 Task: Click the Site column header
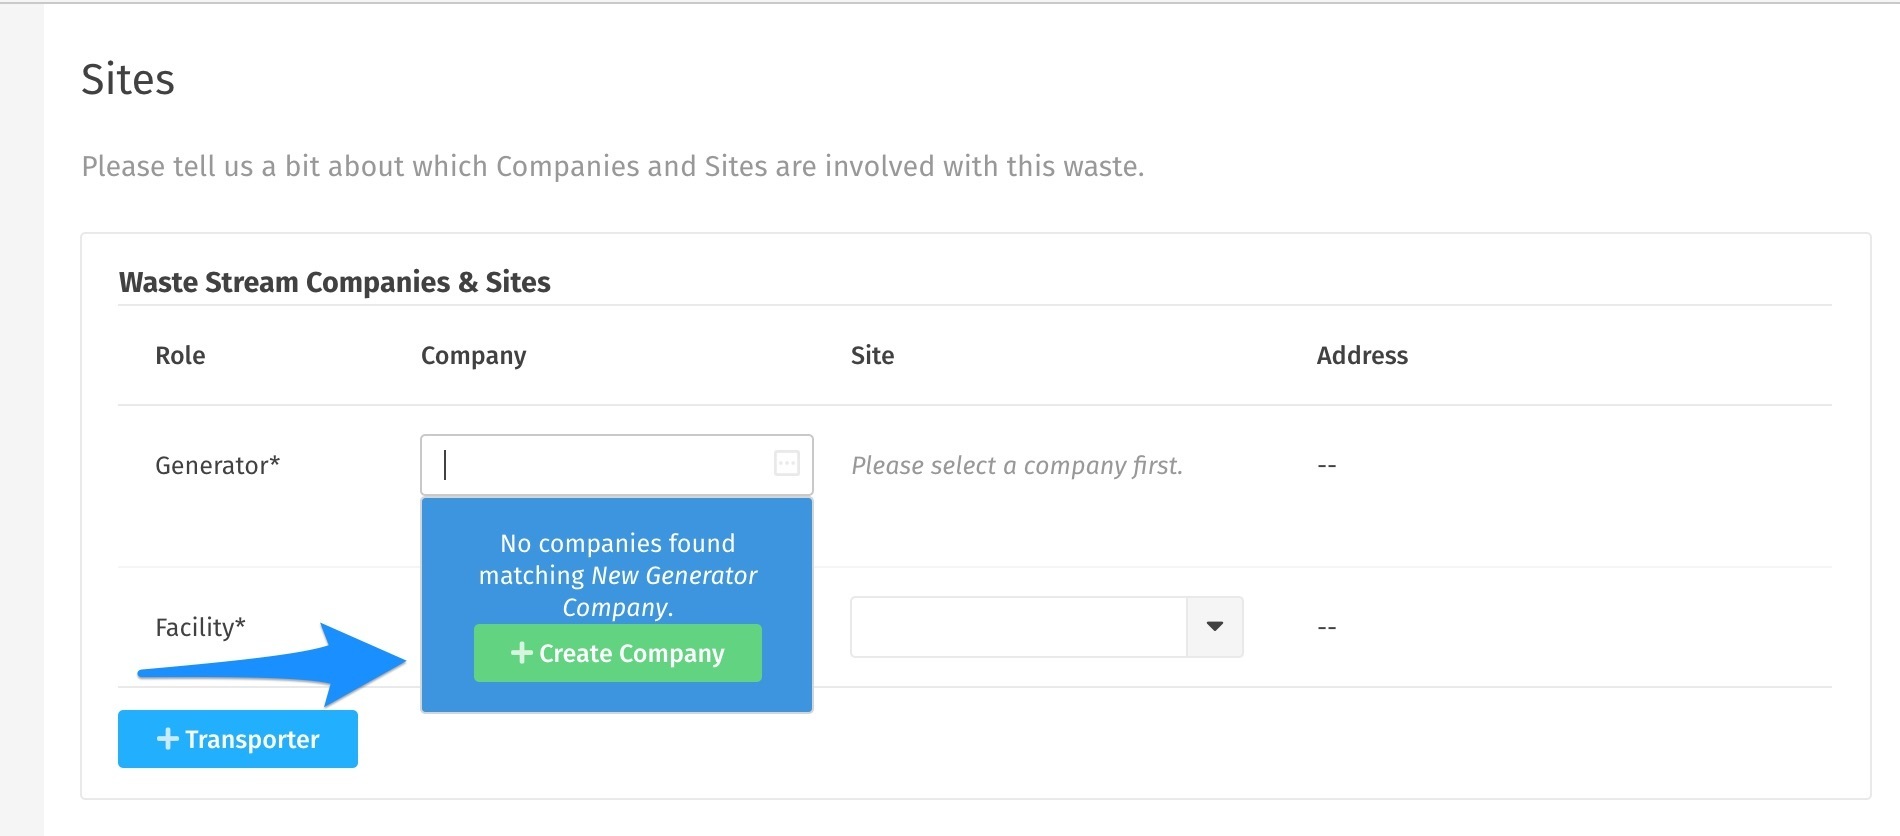pyautogui.click(x=872, y=355)
